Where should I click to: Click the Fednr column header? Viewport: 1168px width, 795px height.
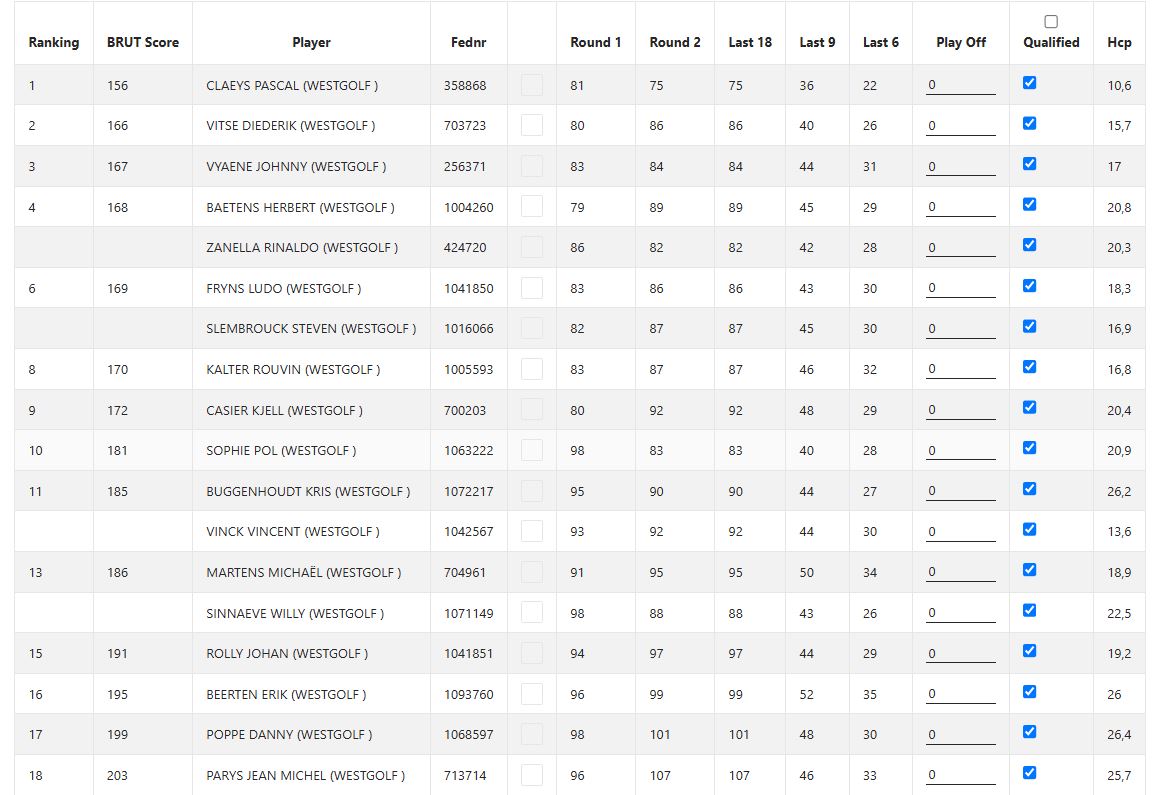(469, 42)
